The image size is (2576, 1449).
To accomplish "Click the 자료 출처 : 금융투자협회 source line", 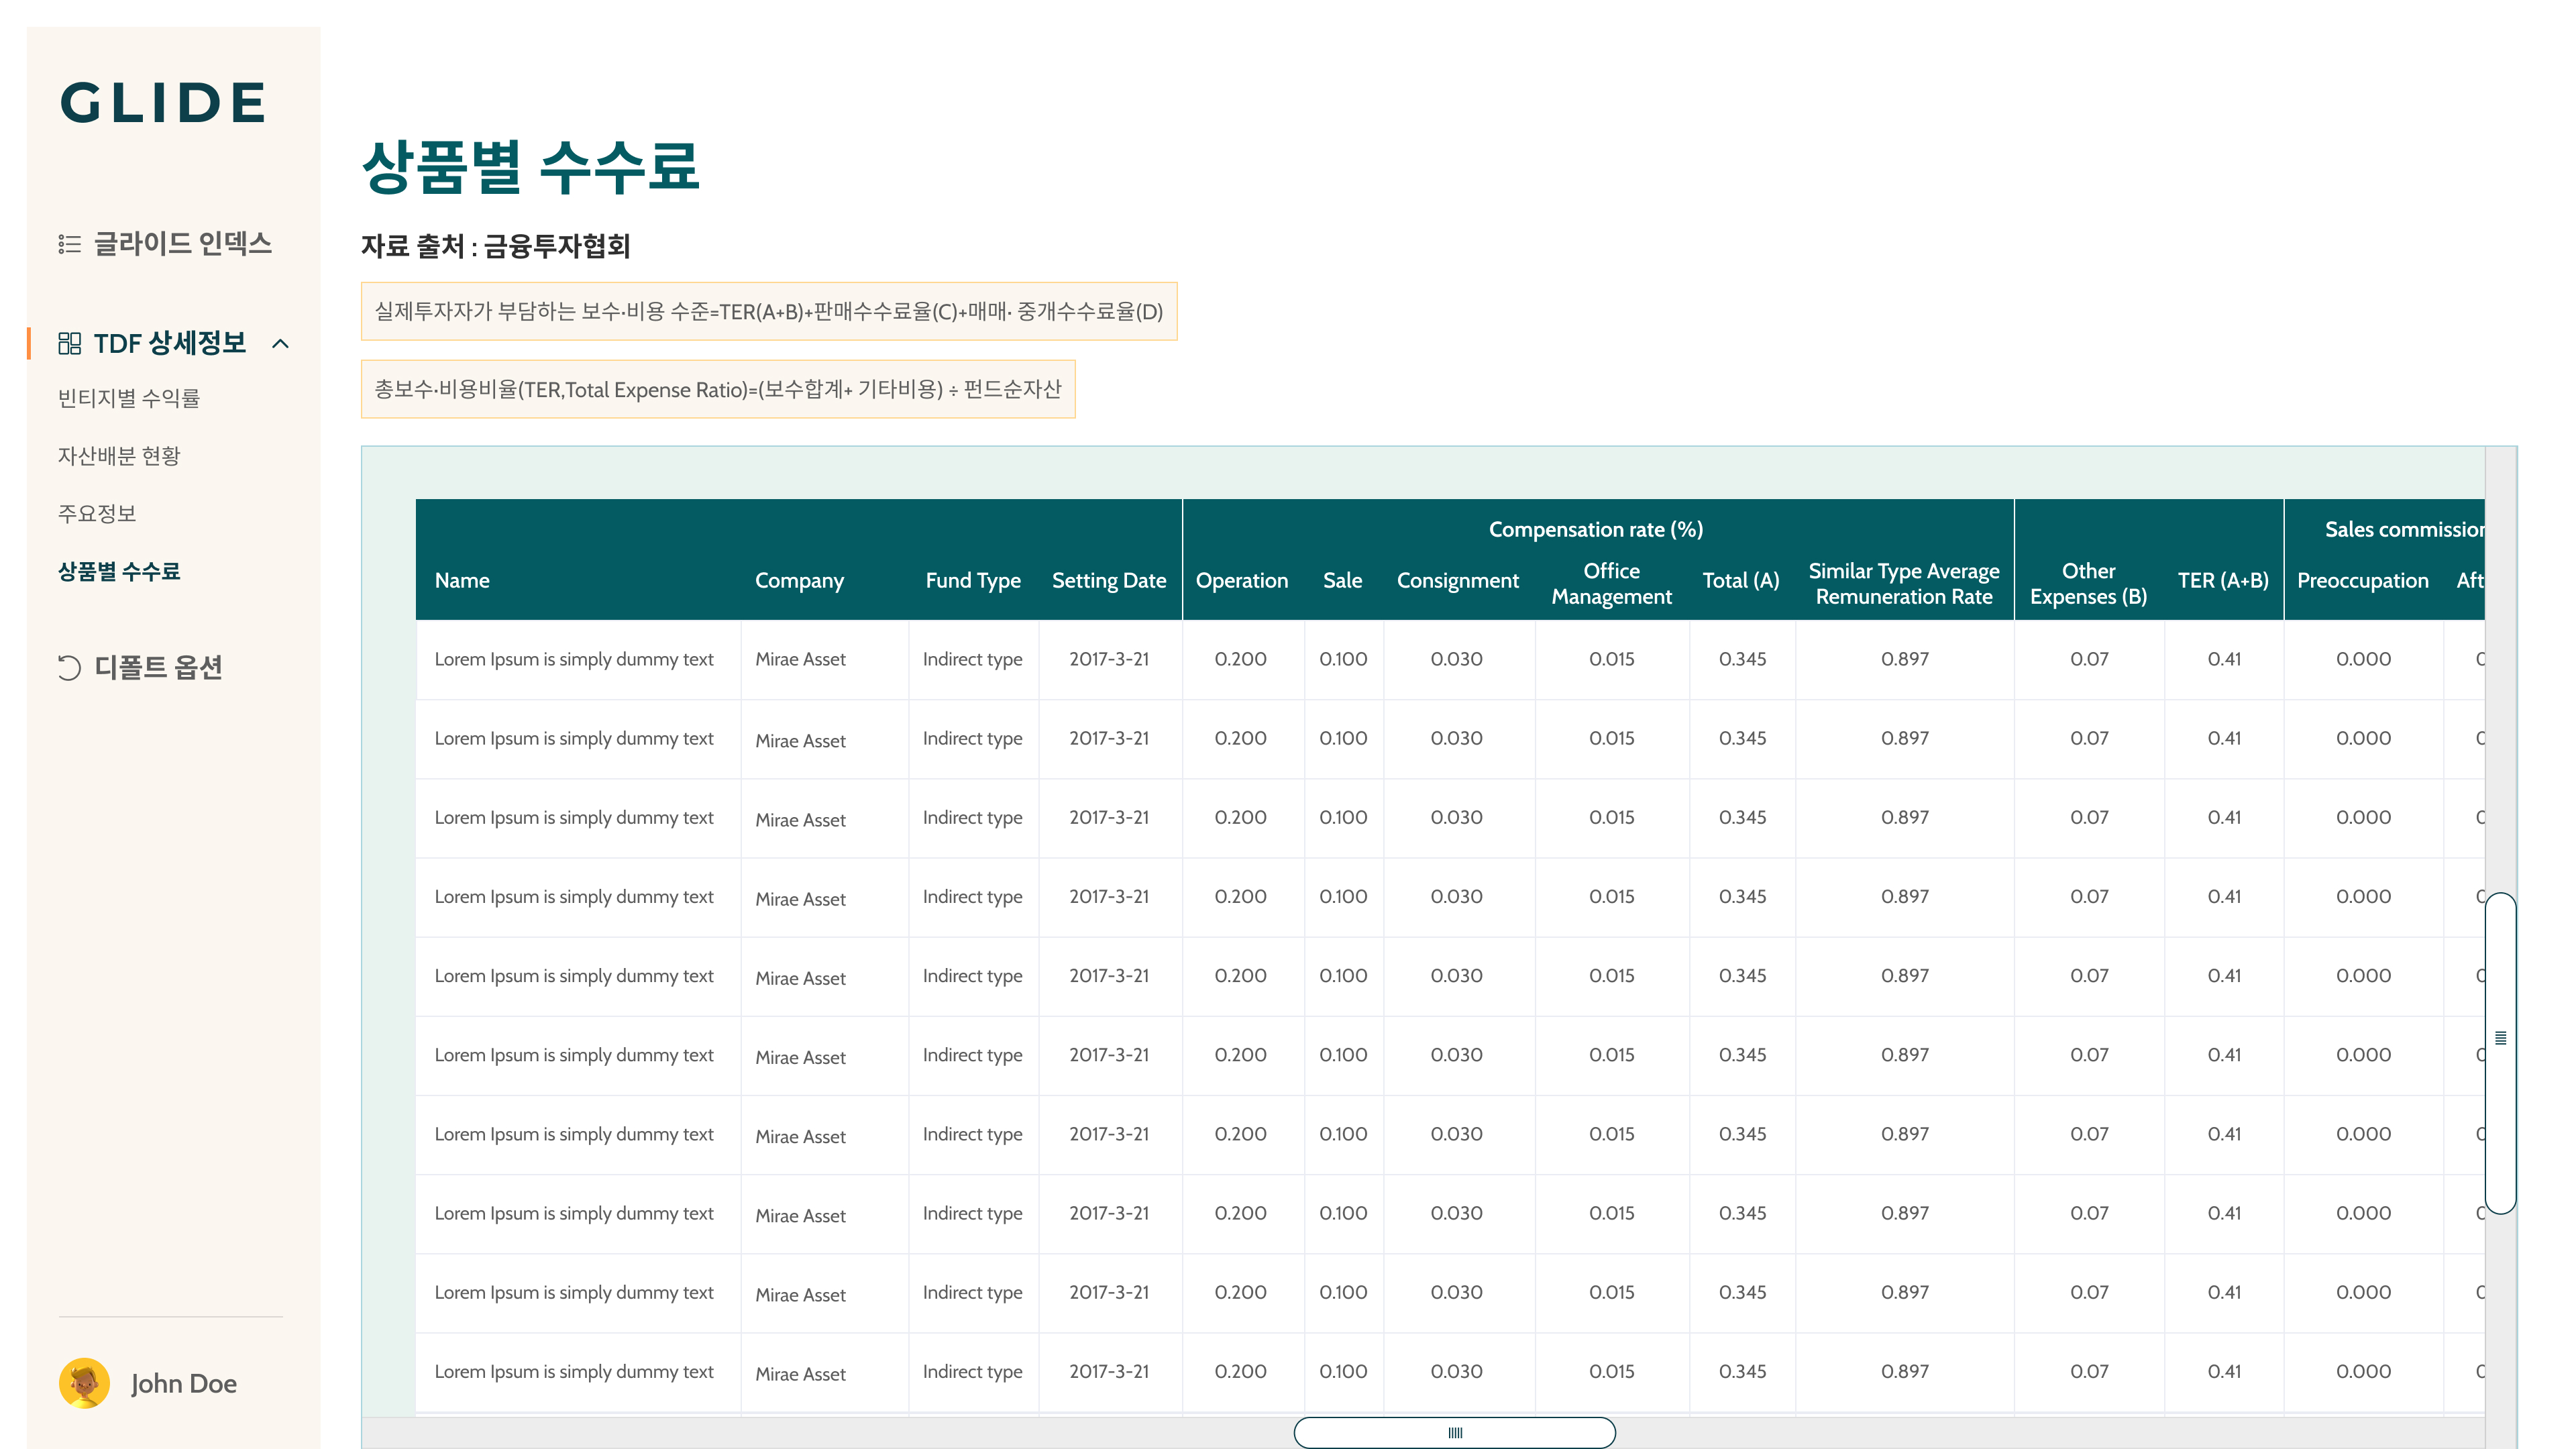I will 496,246.
